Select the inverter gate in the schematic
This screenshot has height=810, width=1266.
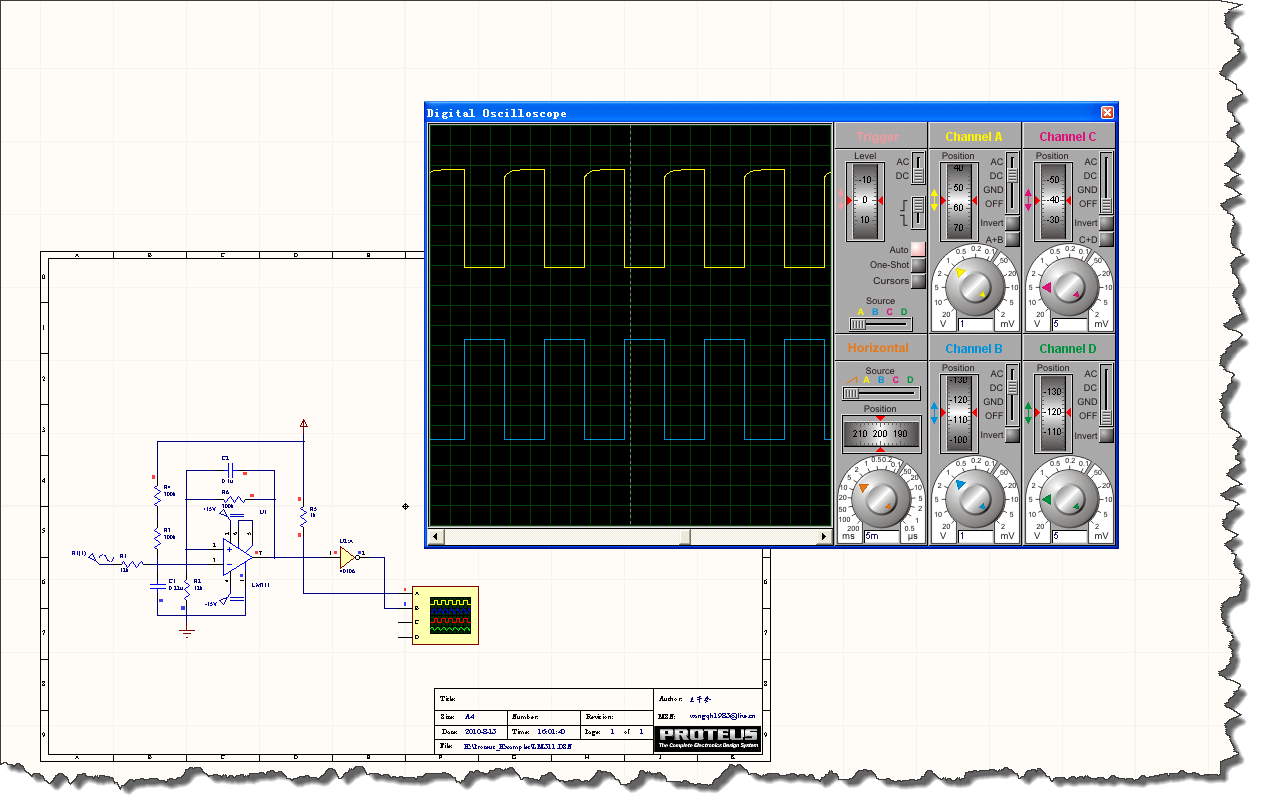click(x=347, y=558)
